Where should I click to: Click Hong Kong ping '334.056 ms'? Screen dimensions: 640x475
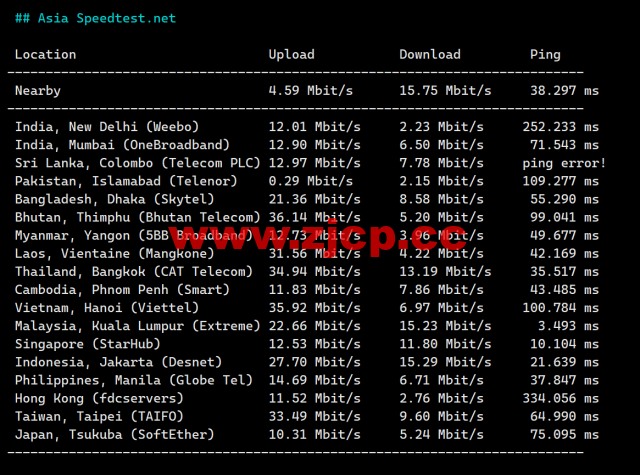pos(561,398)
